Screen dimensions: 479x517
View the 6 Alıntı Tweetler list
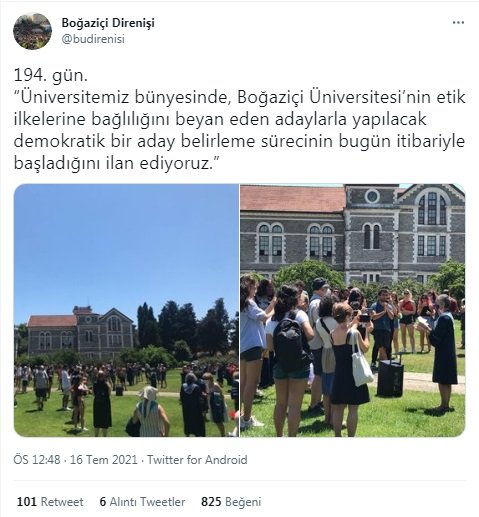(x=142, y=502)
